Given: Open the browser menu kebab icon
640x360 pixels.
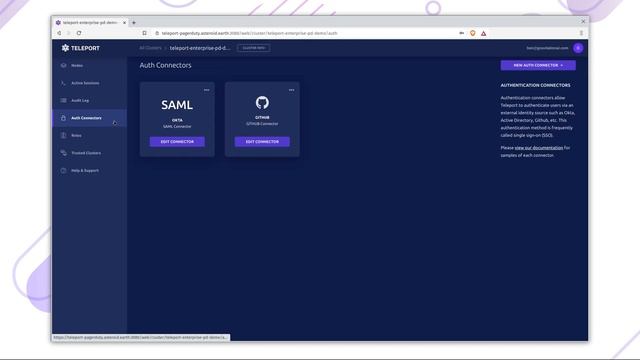Looking at the screenshot, I should [x=581, y=33].
